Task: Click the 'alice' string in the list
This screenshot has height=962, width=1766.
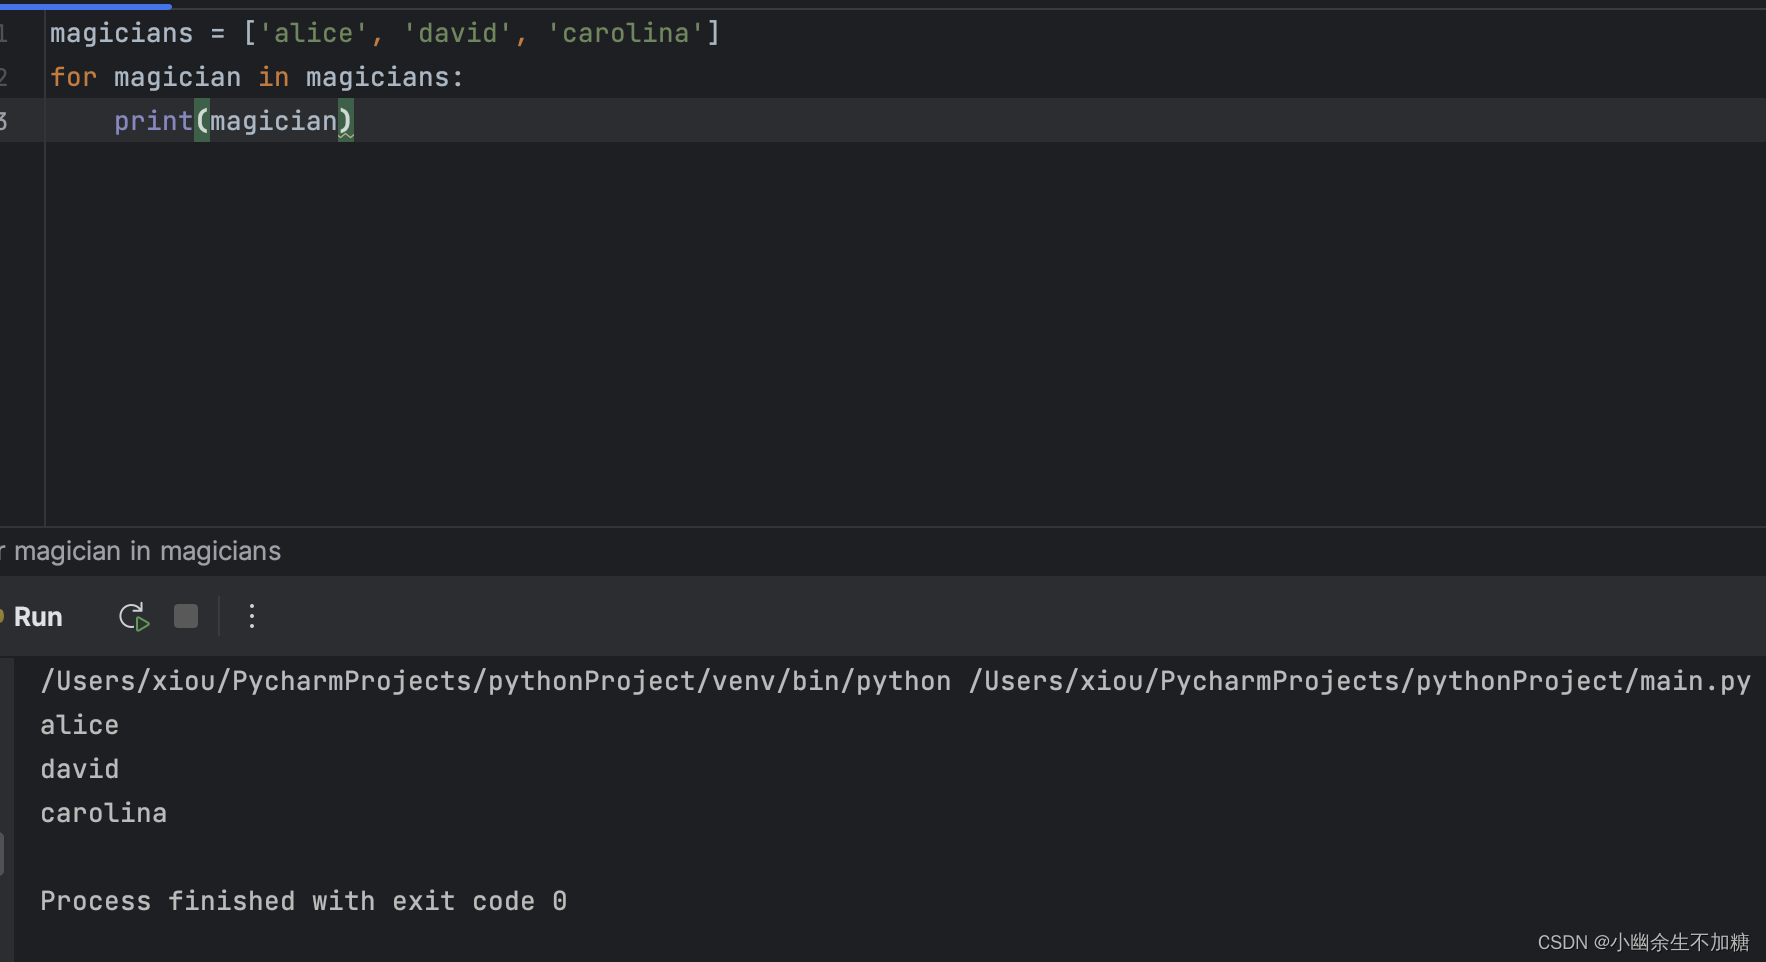Action: point(314,33)
